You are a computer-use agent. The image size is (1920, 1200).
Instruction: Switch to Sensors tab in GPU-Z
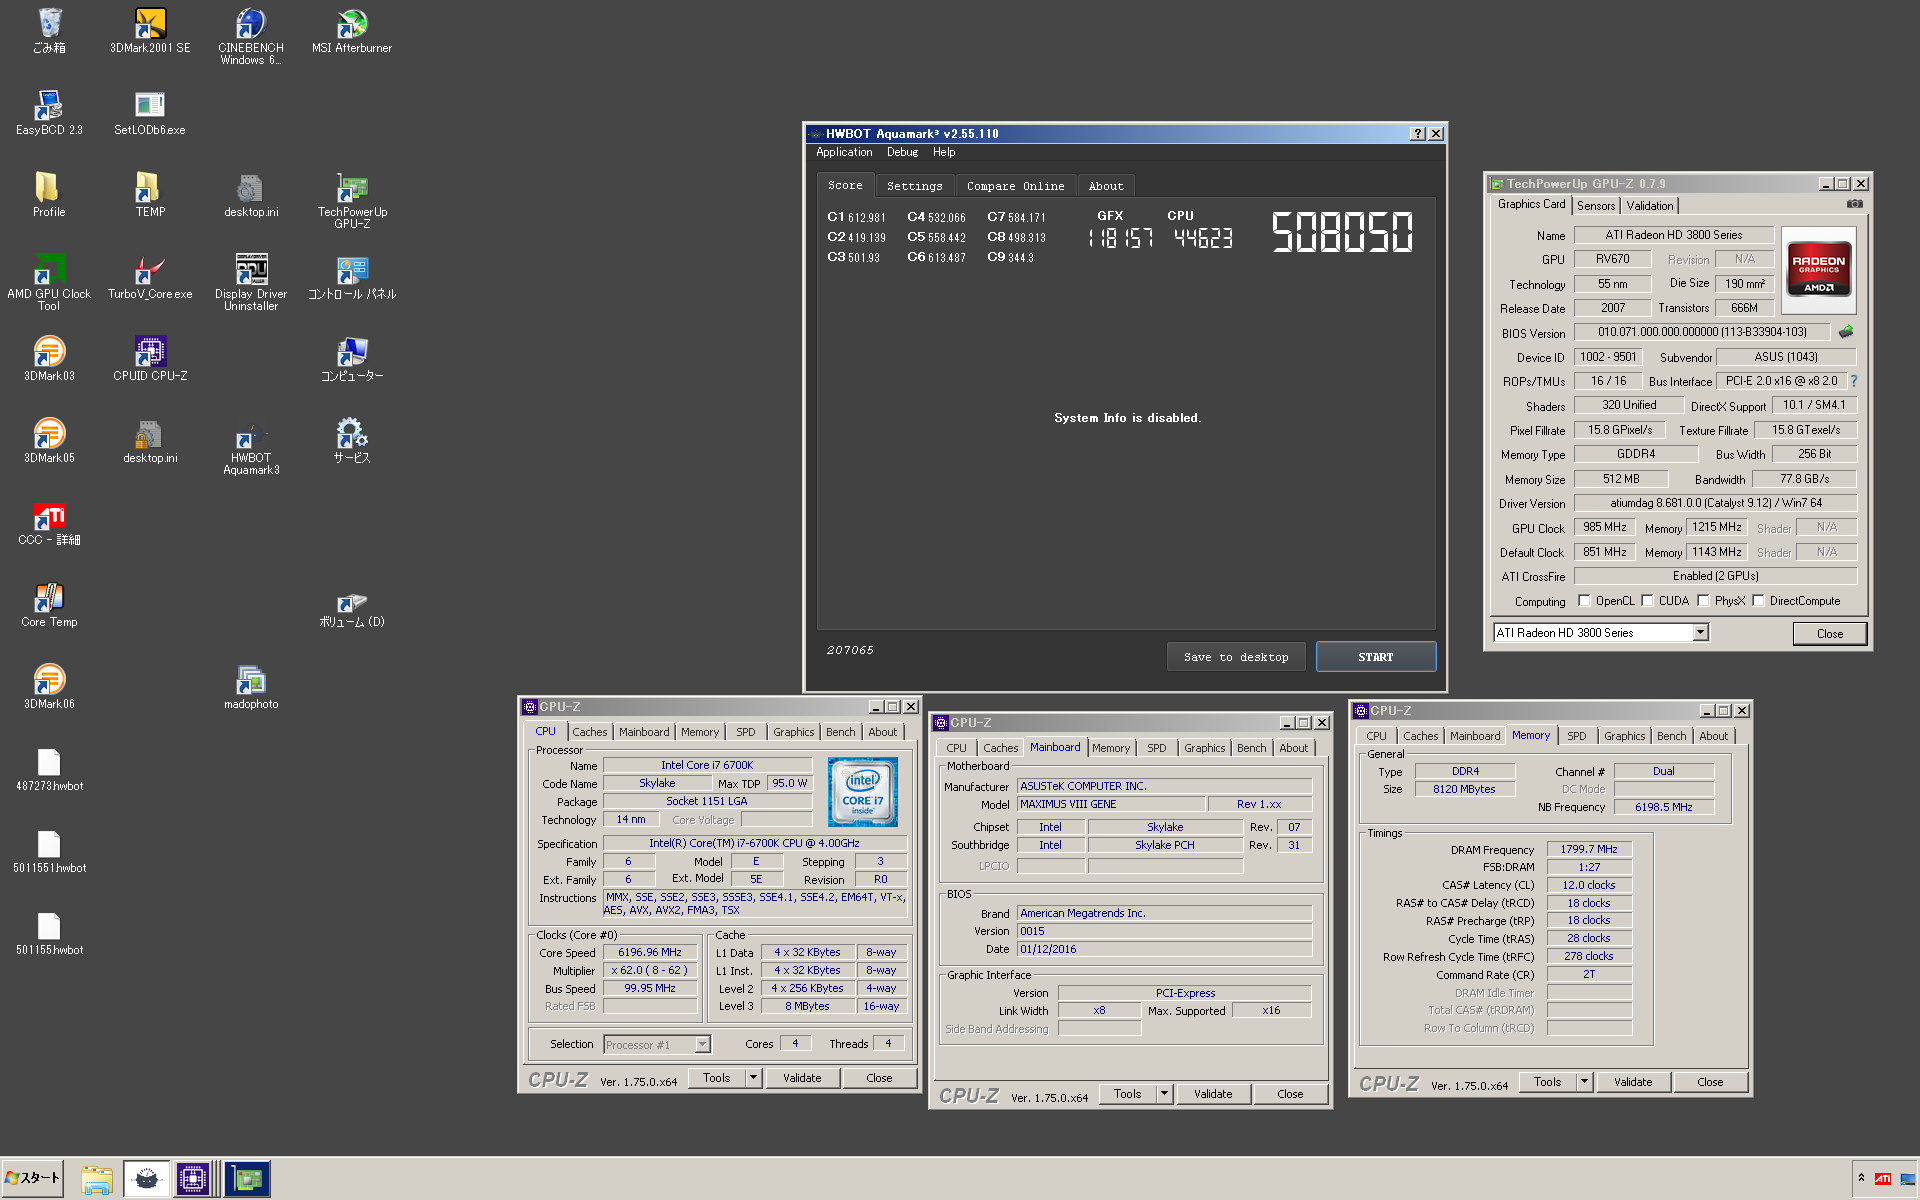tap(1596, 205)
